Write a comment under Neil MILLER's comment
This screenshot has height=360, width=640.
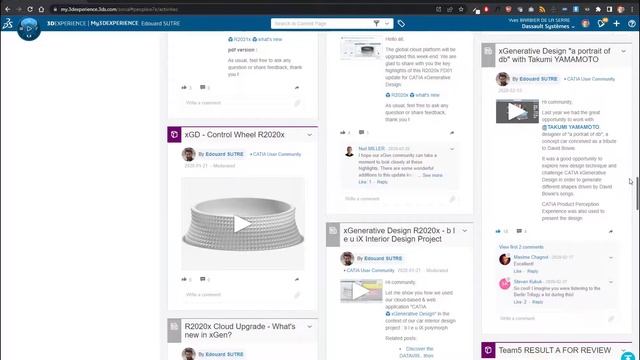point(399,199)
